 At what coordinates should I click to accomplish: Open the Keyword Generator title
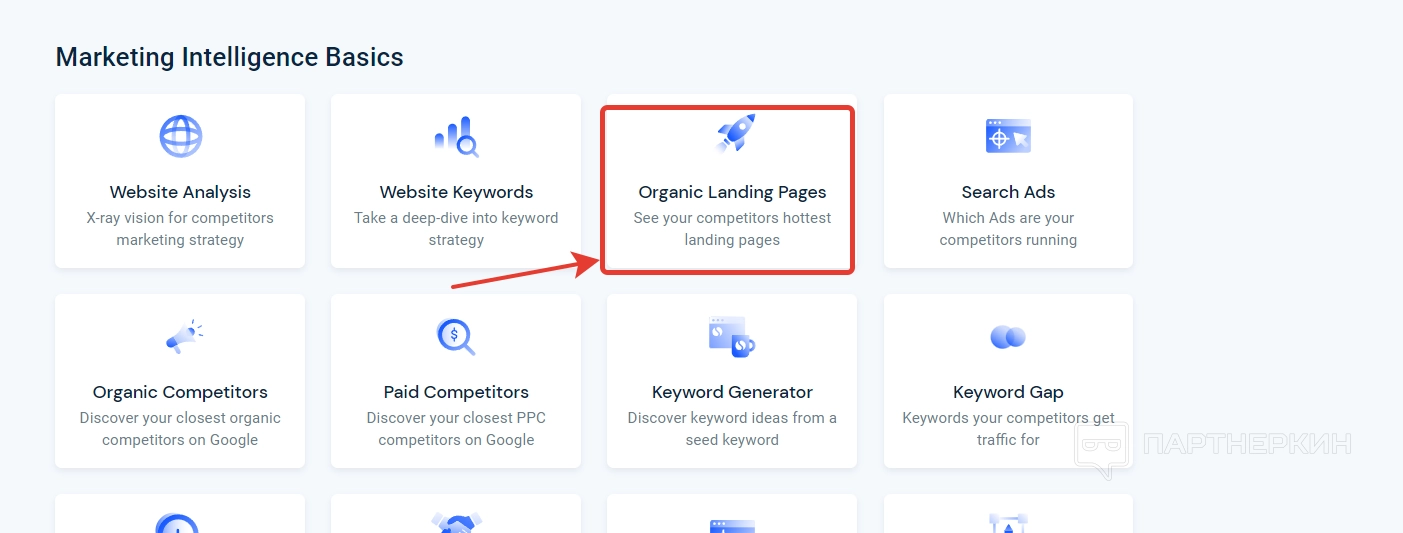tap(732, 392)
